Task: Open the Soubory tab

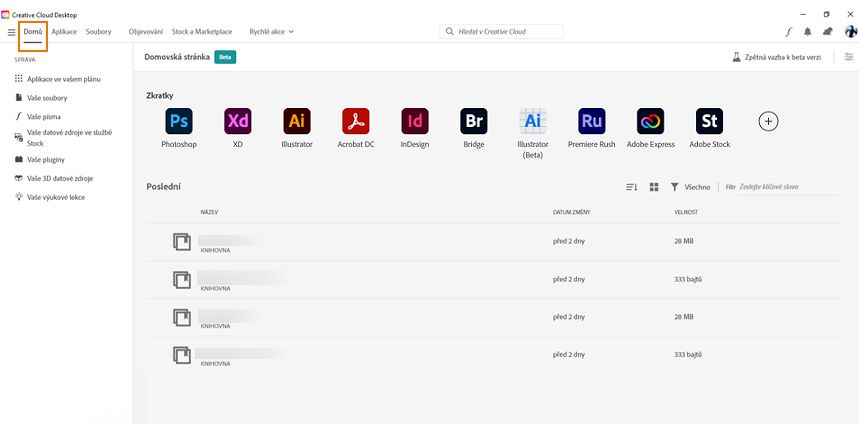Action: click(99, 32)
